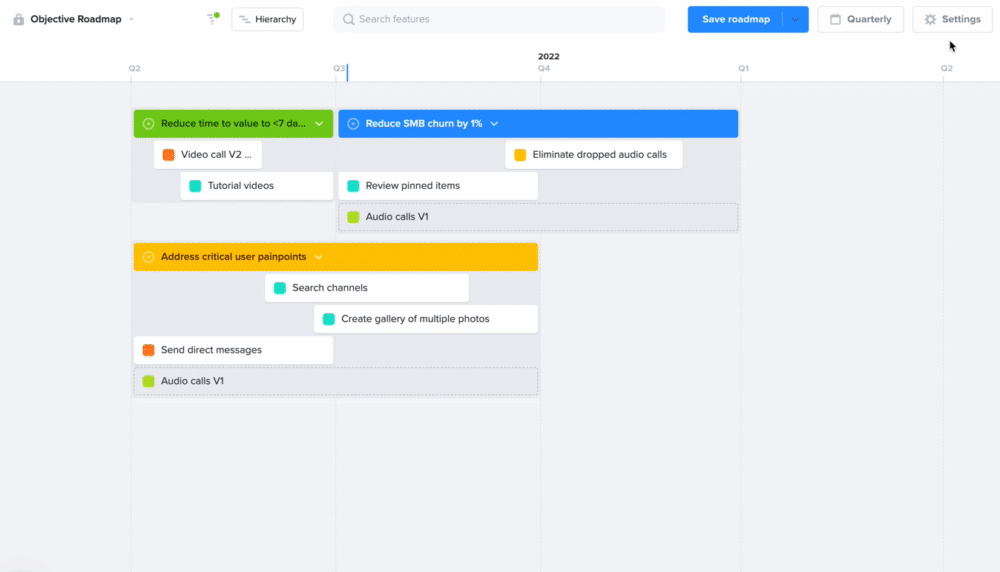1000x572 pixels.
Task: Click orange swatch on Send direct messages
Action: tap(148, 350)
